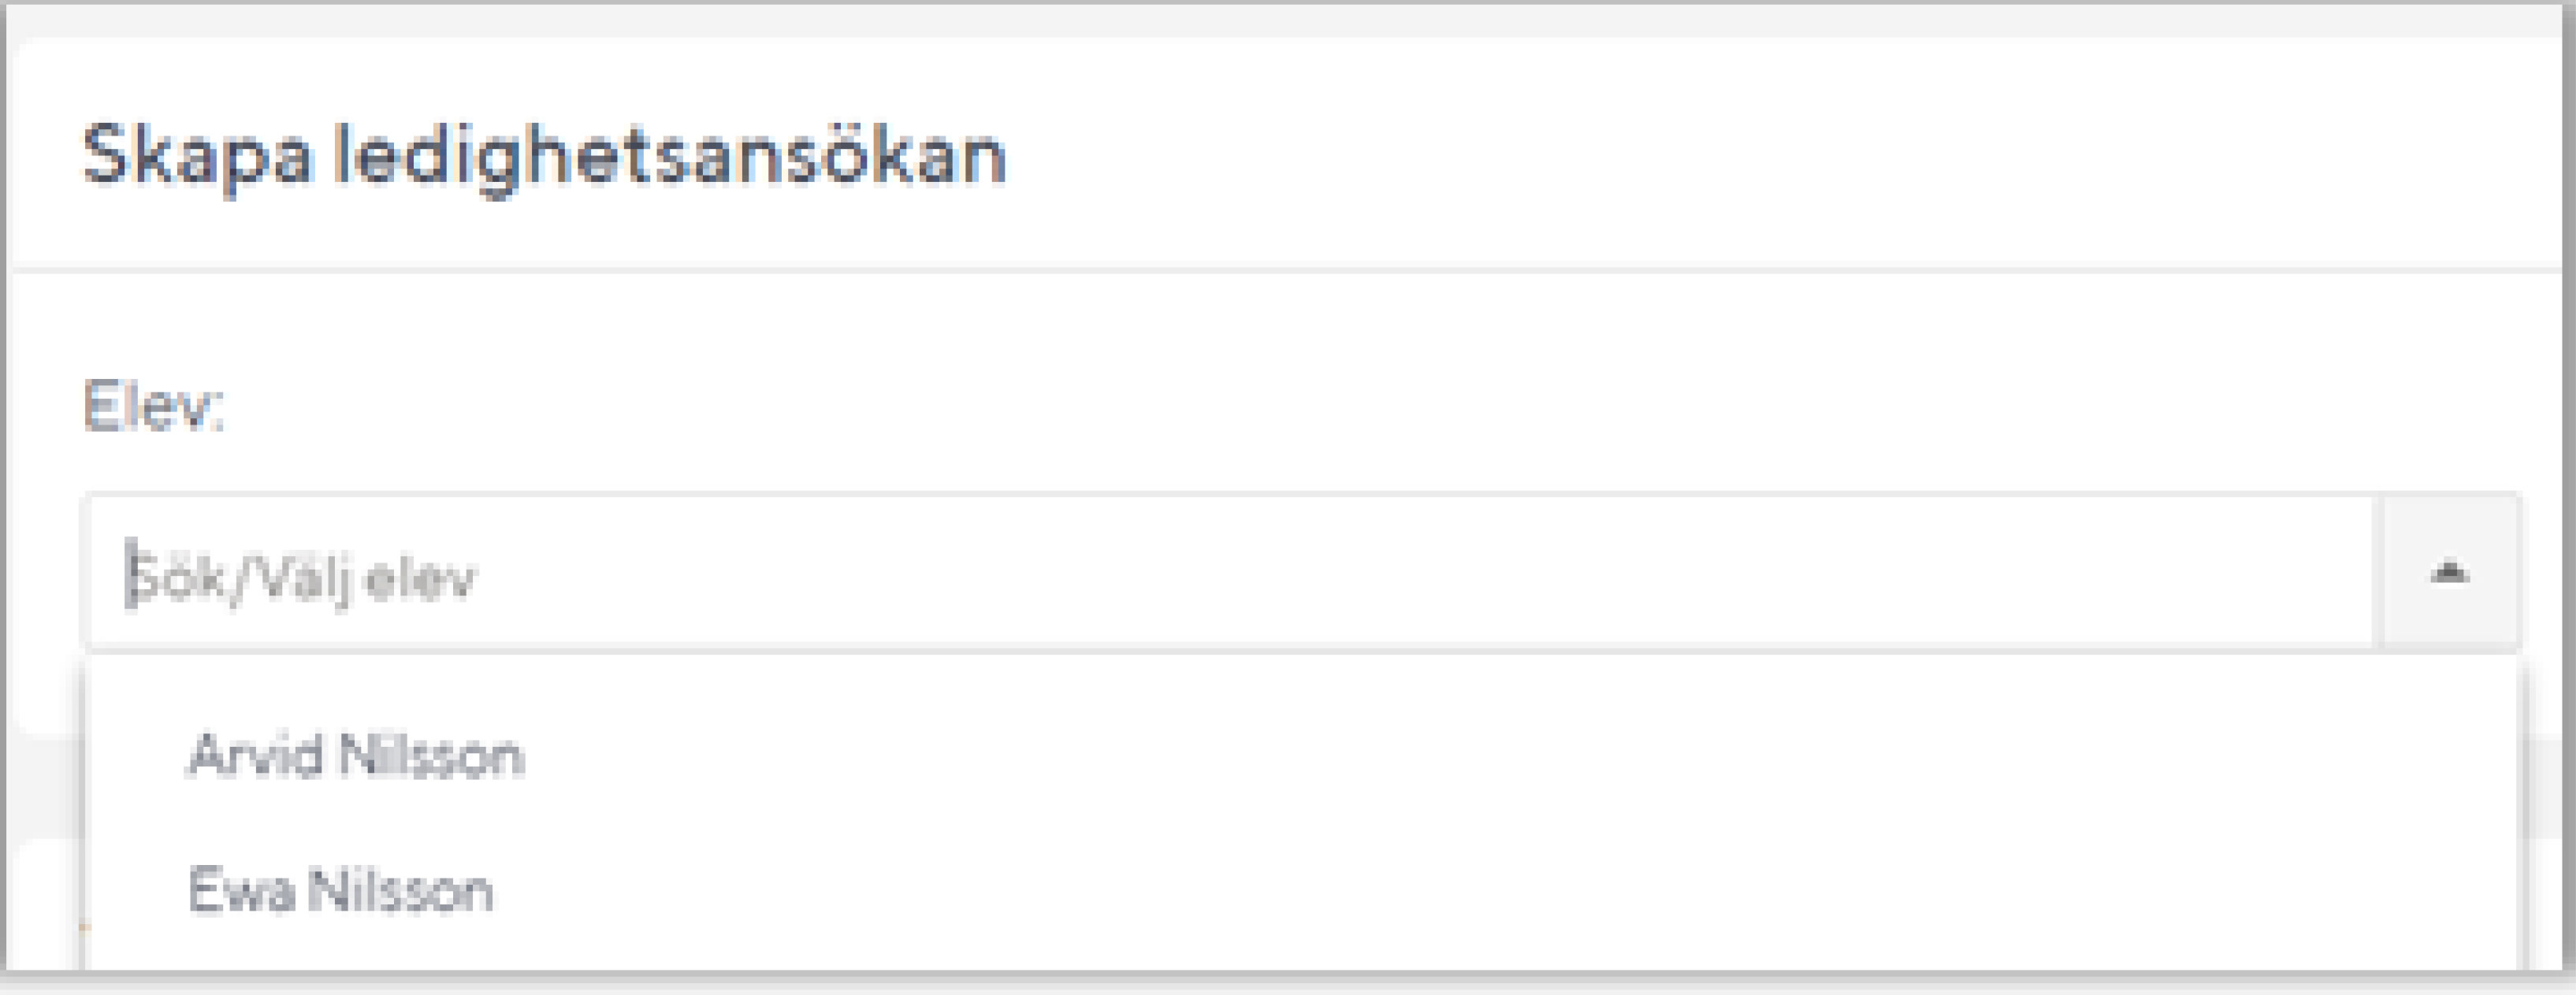Click the white header area beside the title
Image resolution: width=2576 pixels, height=995 pixels.
[1780, 155]
